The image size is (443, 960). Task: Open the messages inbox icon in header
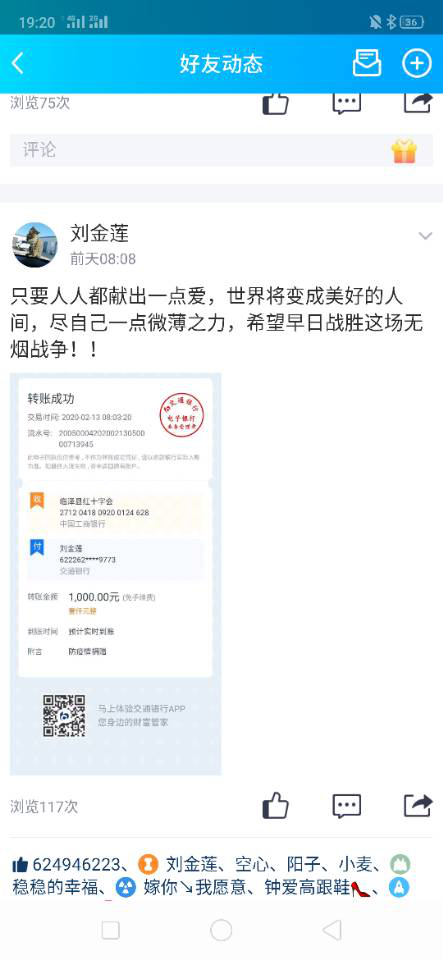click(x=367, y=64)
